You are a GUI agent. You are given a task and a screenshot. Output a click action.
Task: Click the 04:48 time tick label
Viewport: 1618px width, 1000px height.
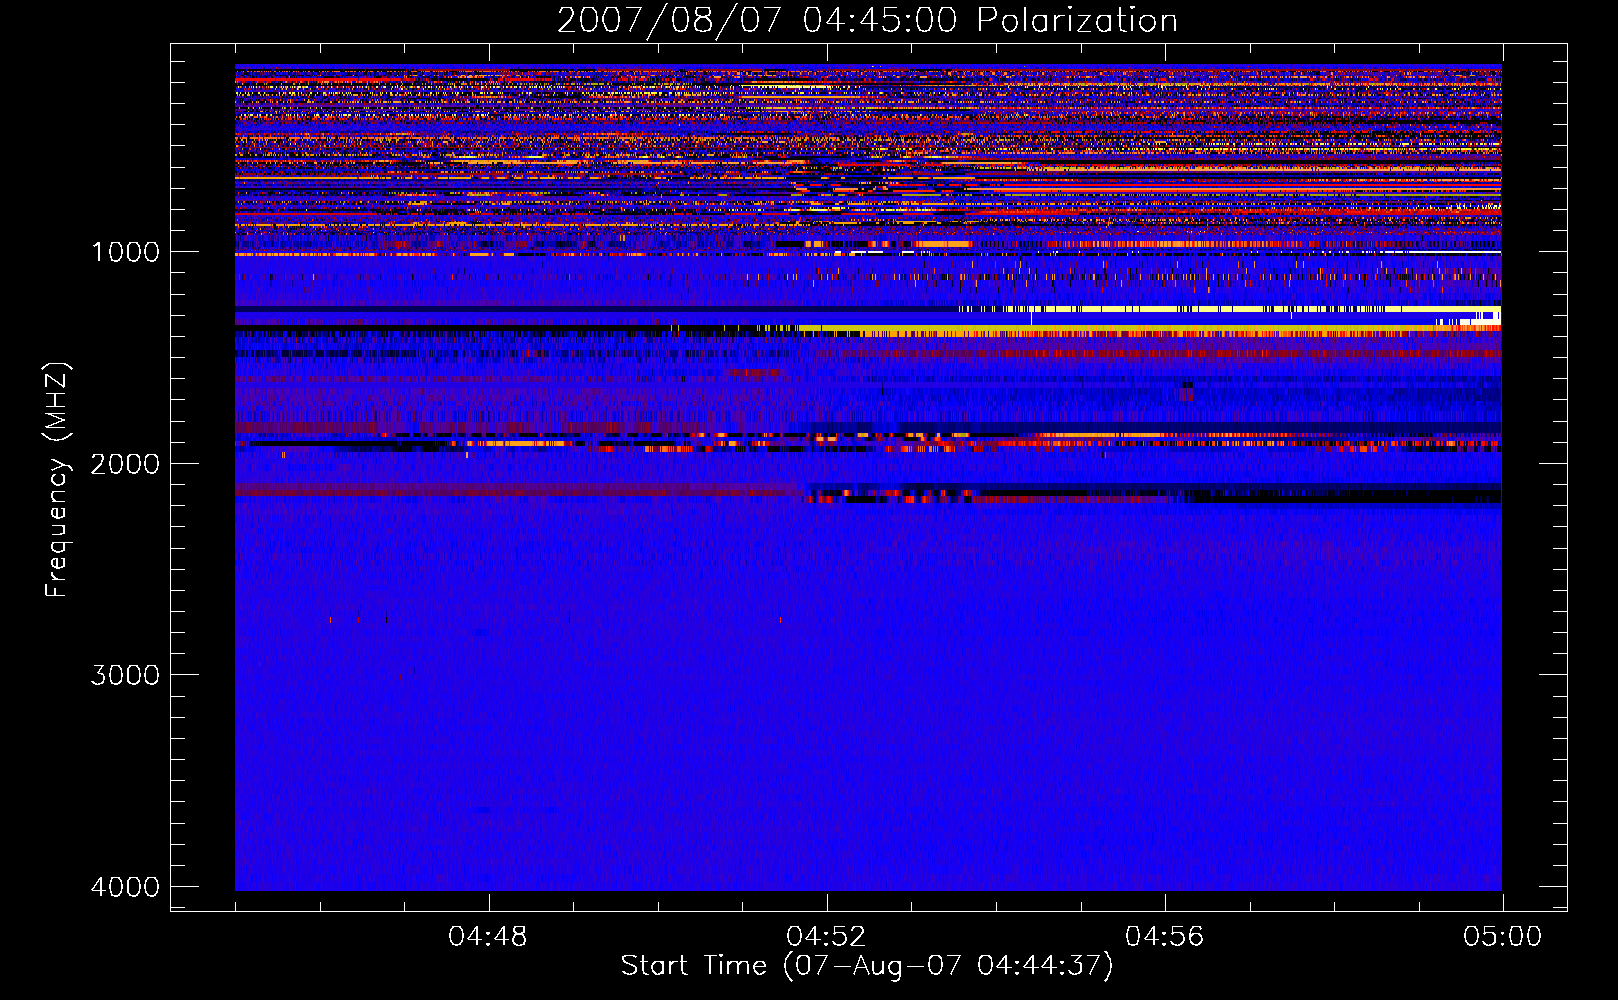(488, 937)
